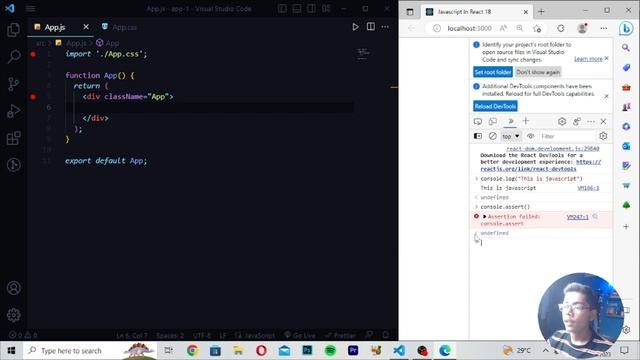Close the App.js tab
This screenshot has height=360, width=640.
click(x=86, y=27)
